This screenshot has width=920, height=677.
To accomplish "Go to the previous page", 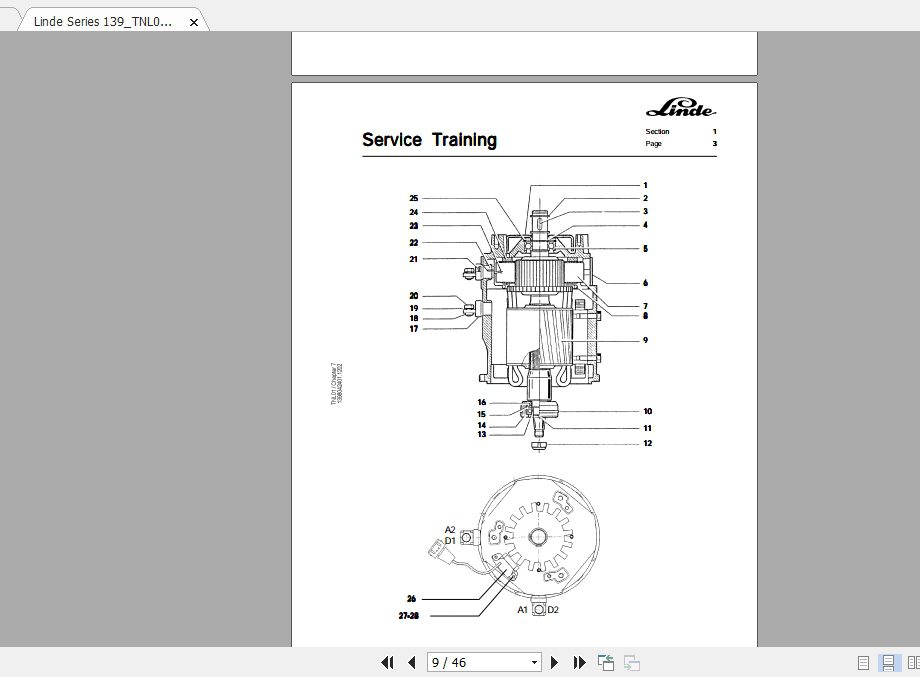I will [412, 662].
